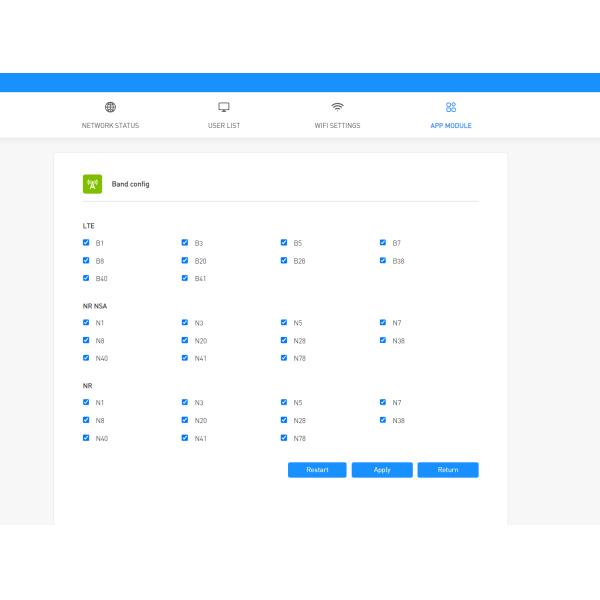Open the NETWORK STATUS tab
This screenshot has height=600, width=600.
110,126
